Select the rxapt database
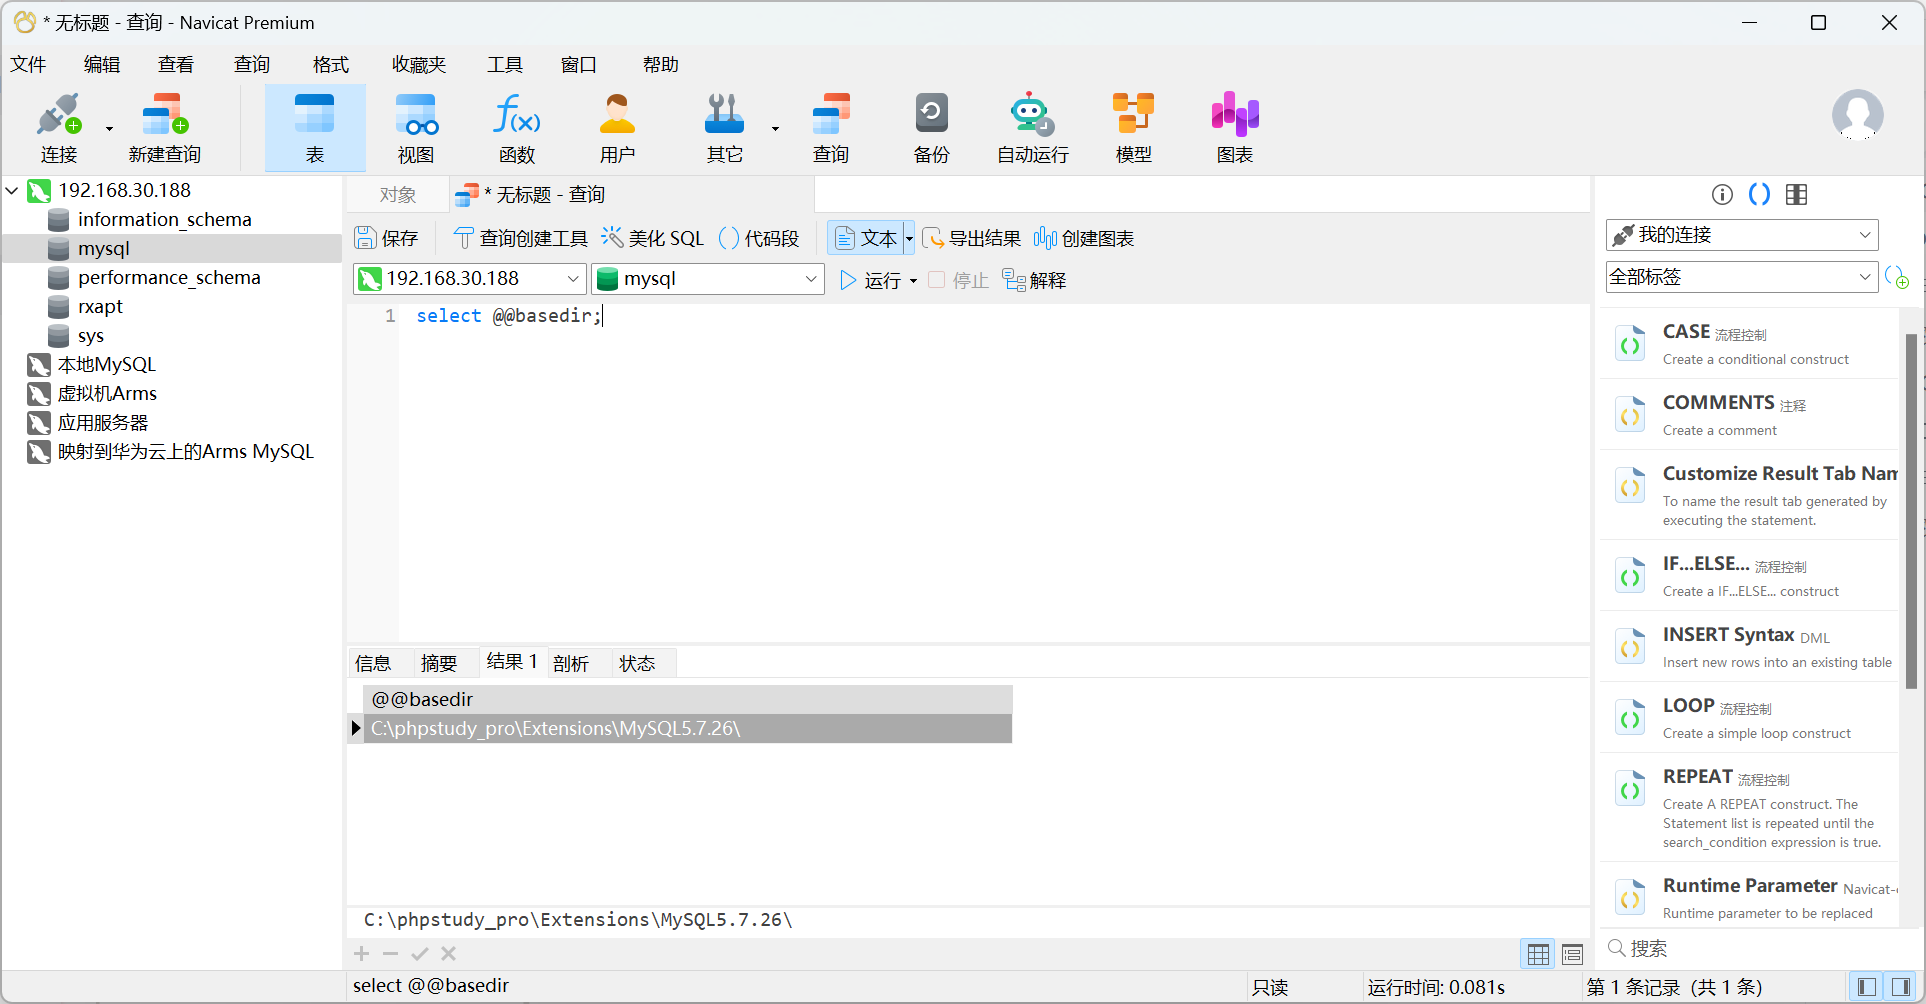Image resolution: width=1926 pixels, height=1004 pixels. pyautogui.click(x=100, y=306)
